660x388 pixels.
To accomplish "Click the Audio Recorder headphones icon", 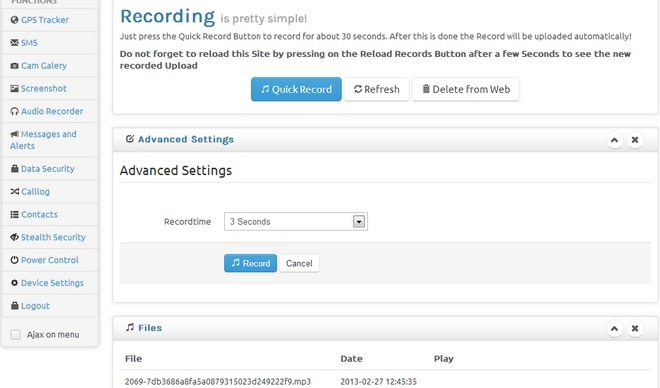I will [x=14, y=111].
